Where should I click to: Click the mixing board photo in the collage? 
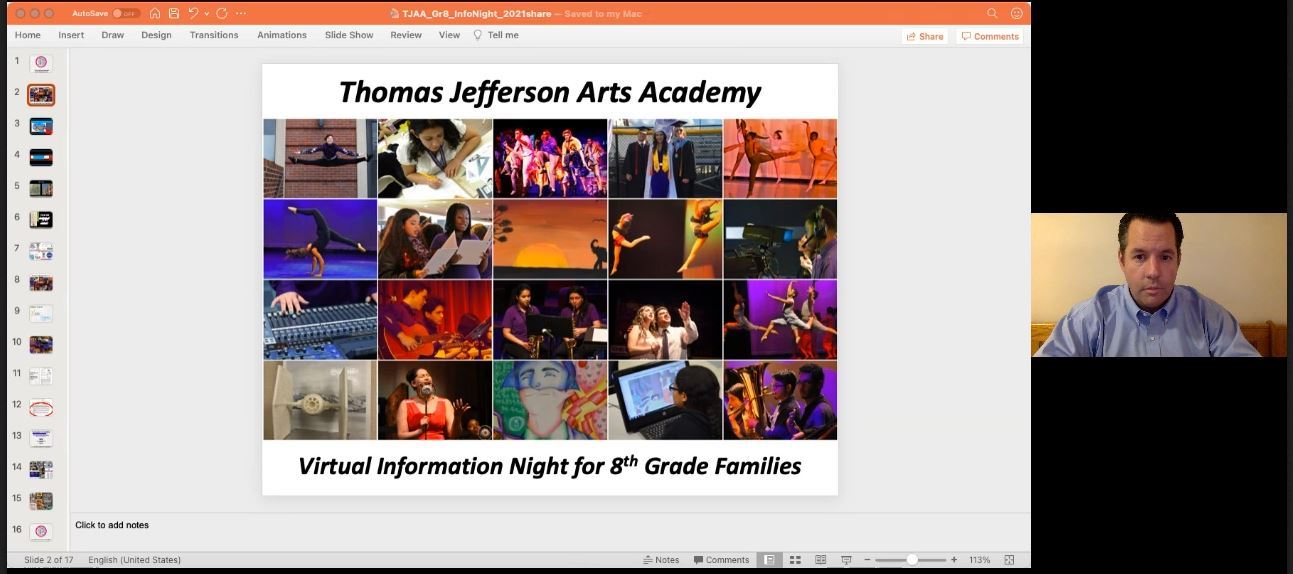point(320,319)
